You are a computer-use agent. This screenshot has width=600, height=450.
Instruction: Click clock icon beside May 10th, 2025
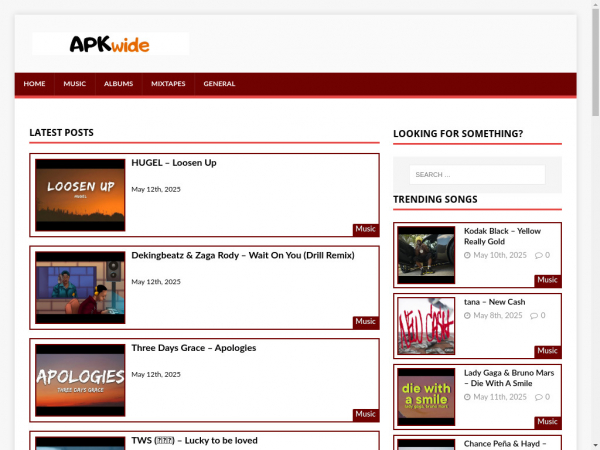tap(467, 255)
